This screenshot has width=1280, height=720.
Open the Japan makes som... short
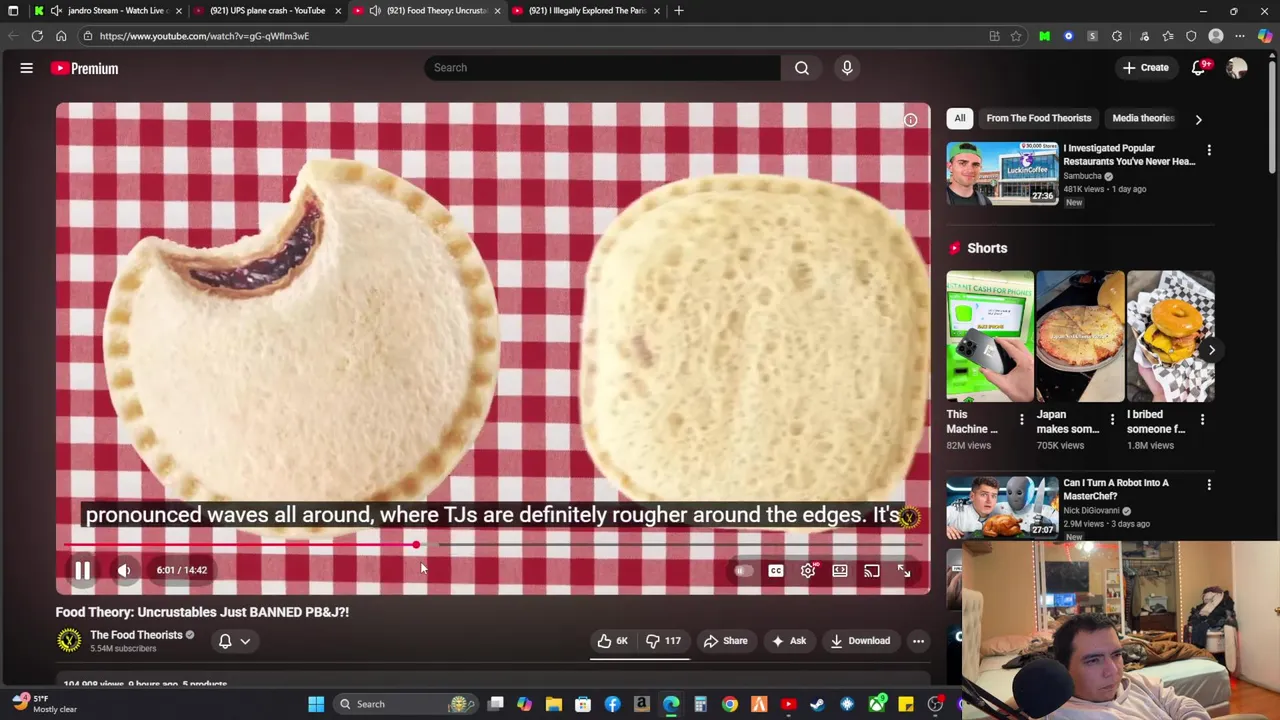[1080, 336]
